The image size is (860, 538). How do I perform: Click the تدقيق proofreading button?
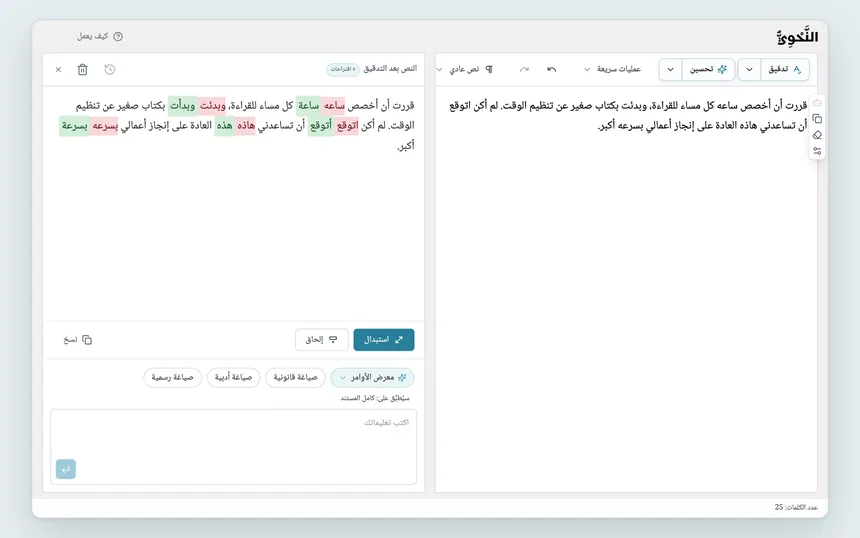coord(785,70)
